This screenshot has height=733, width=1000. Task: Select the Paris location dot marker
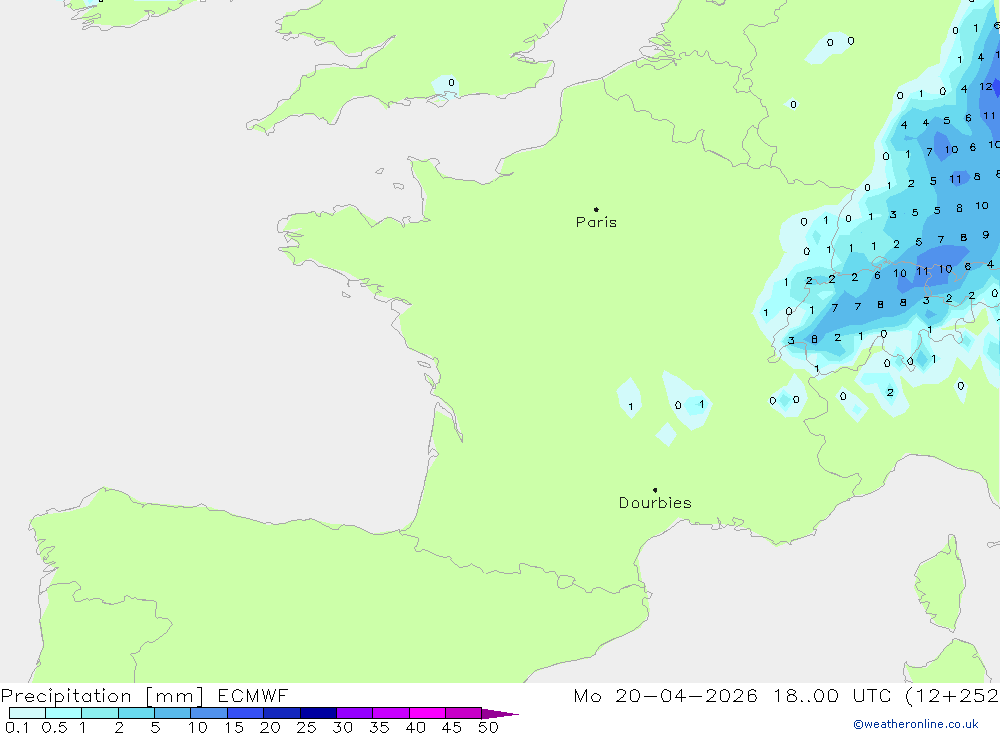click(x=596, y=209)
